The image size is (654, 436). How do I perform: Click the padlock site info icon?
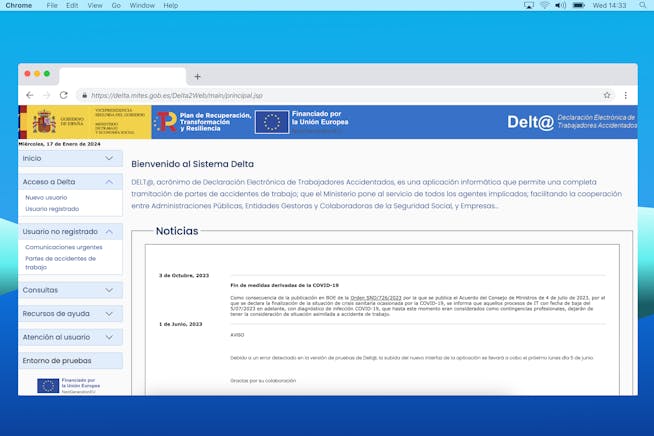(84, 96)
